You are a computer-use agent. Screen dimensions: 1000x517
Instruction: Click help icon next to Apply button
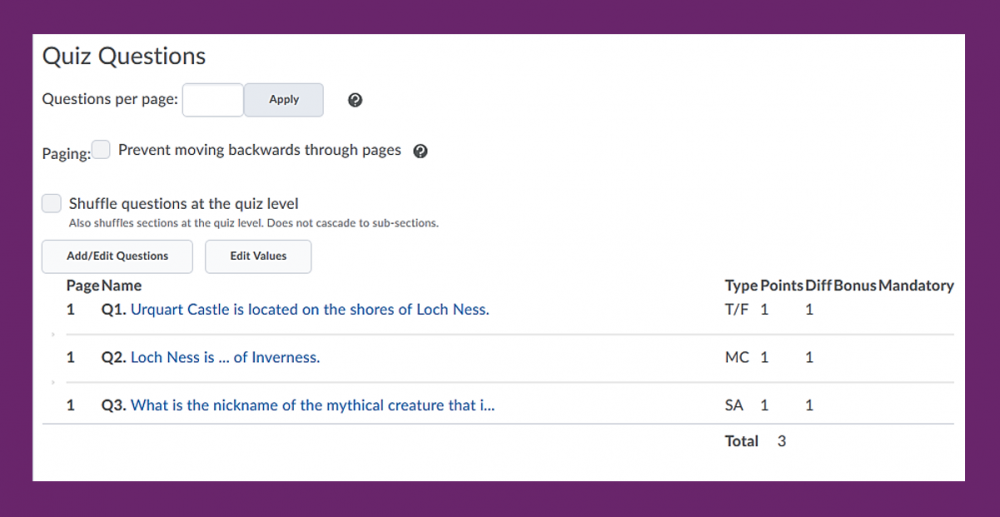click(355, 100)
